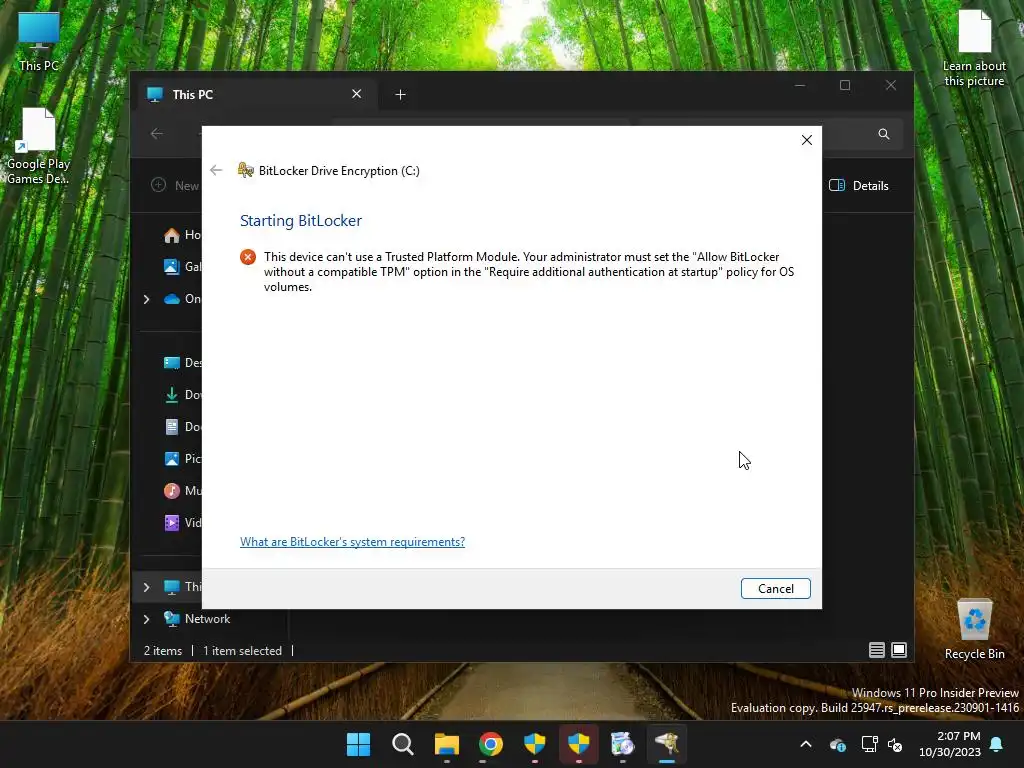Open Pictures folder in sidebar
The height and width of the screenshot is (768, 1024).
tap(182, 458)
